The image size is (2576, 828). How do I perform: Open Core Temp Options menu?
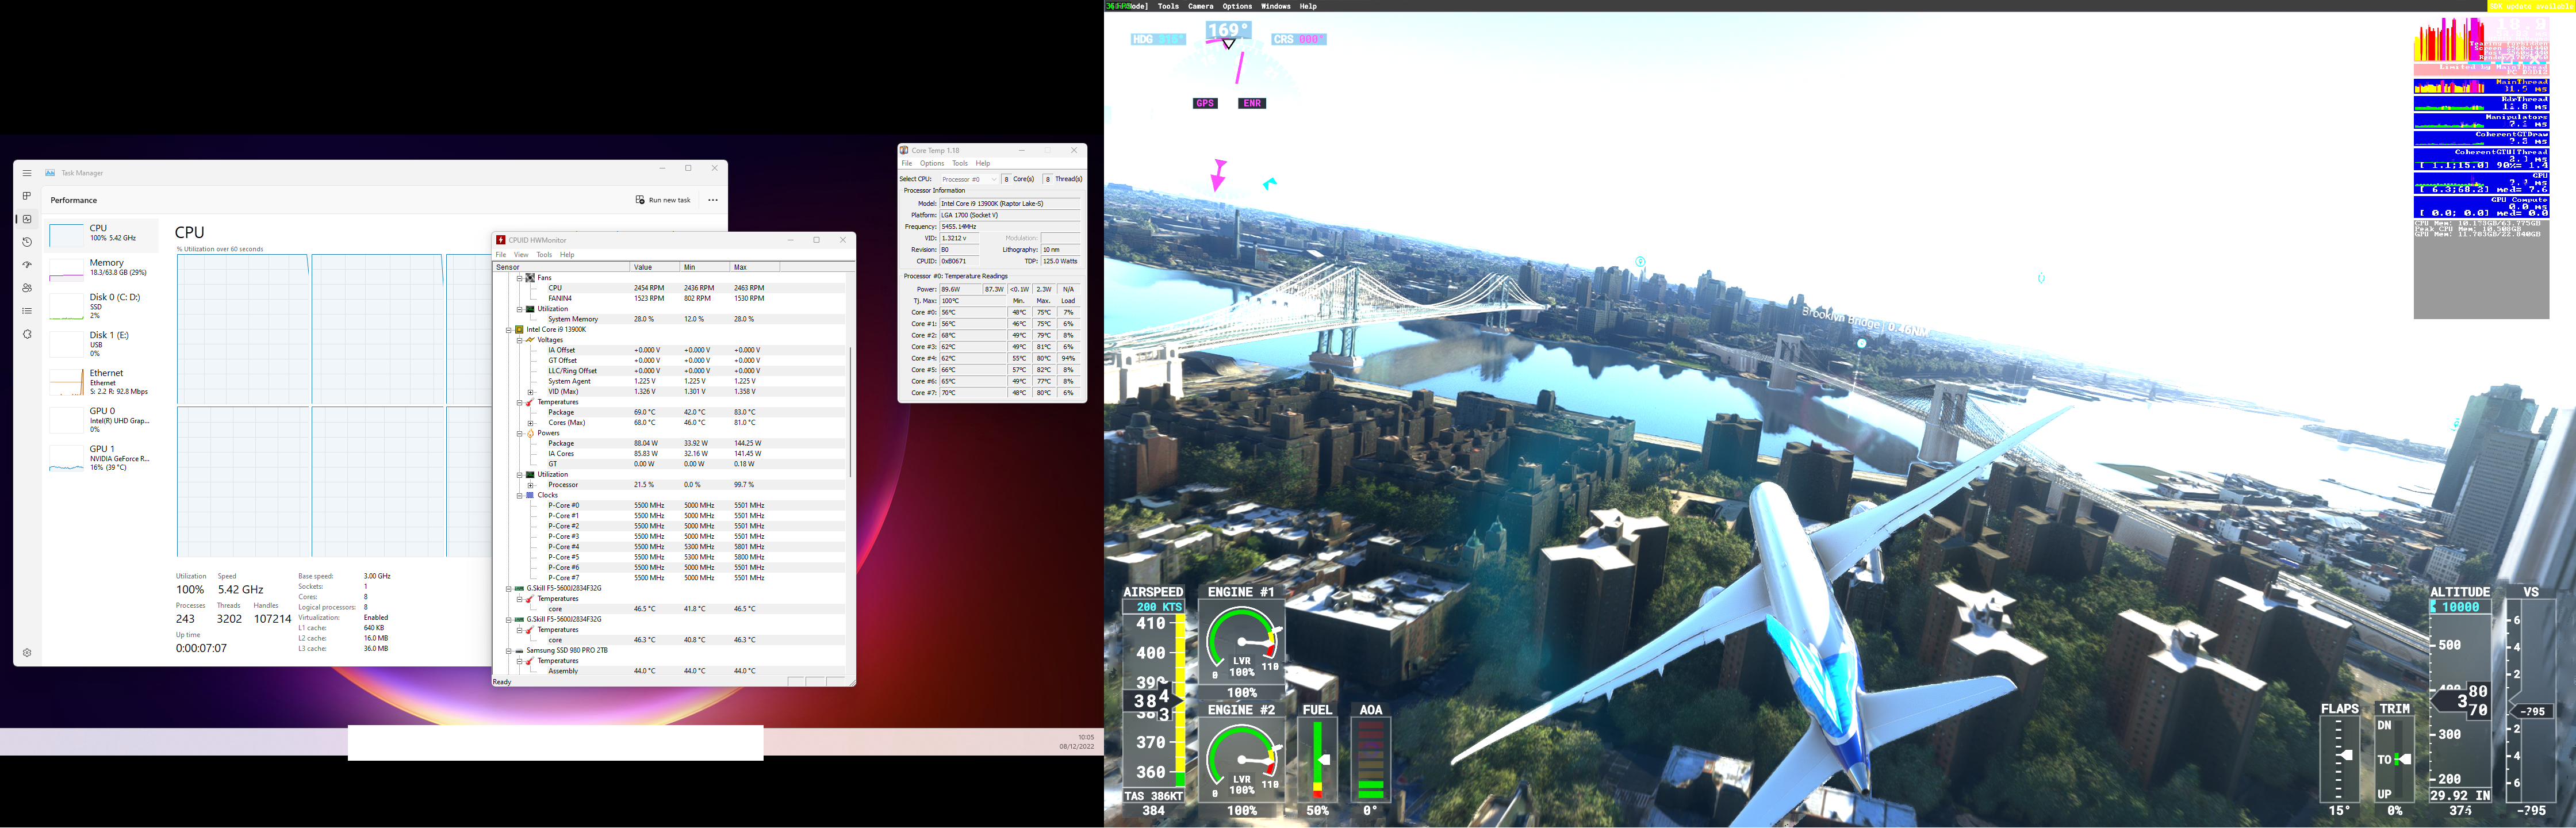(932, 163)
